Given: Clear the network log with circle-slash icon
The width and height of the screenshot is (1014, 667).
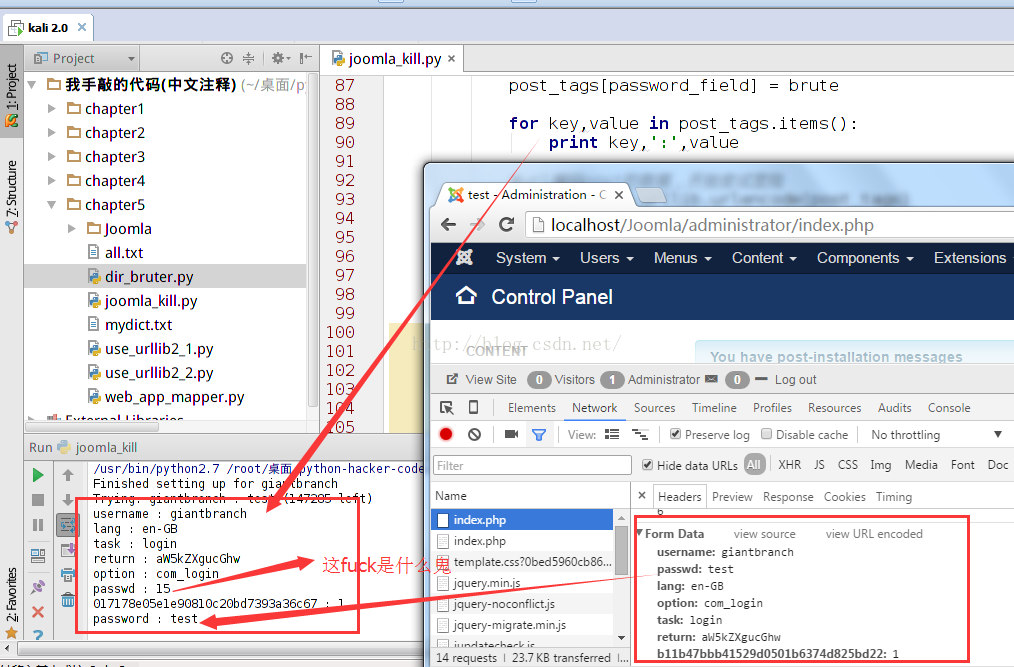Looking at the screenshot, I should tap(475, 434).
